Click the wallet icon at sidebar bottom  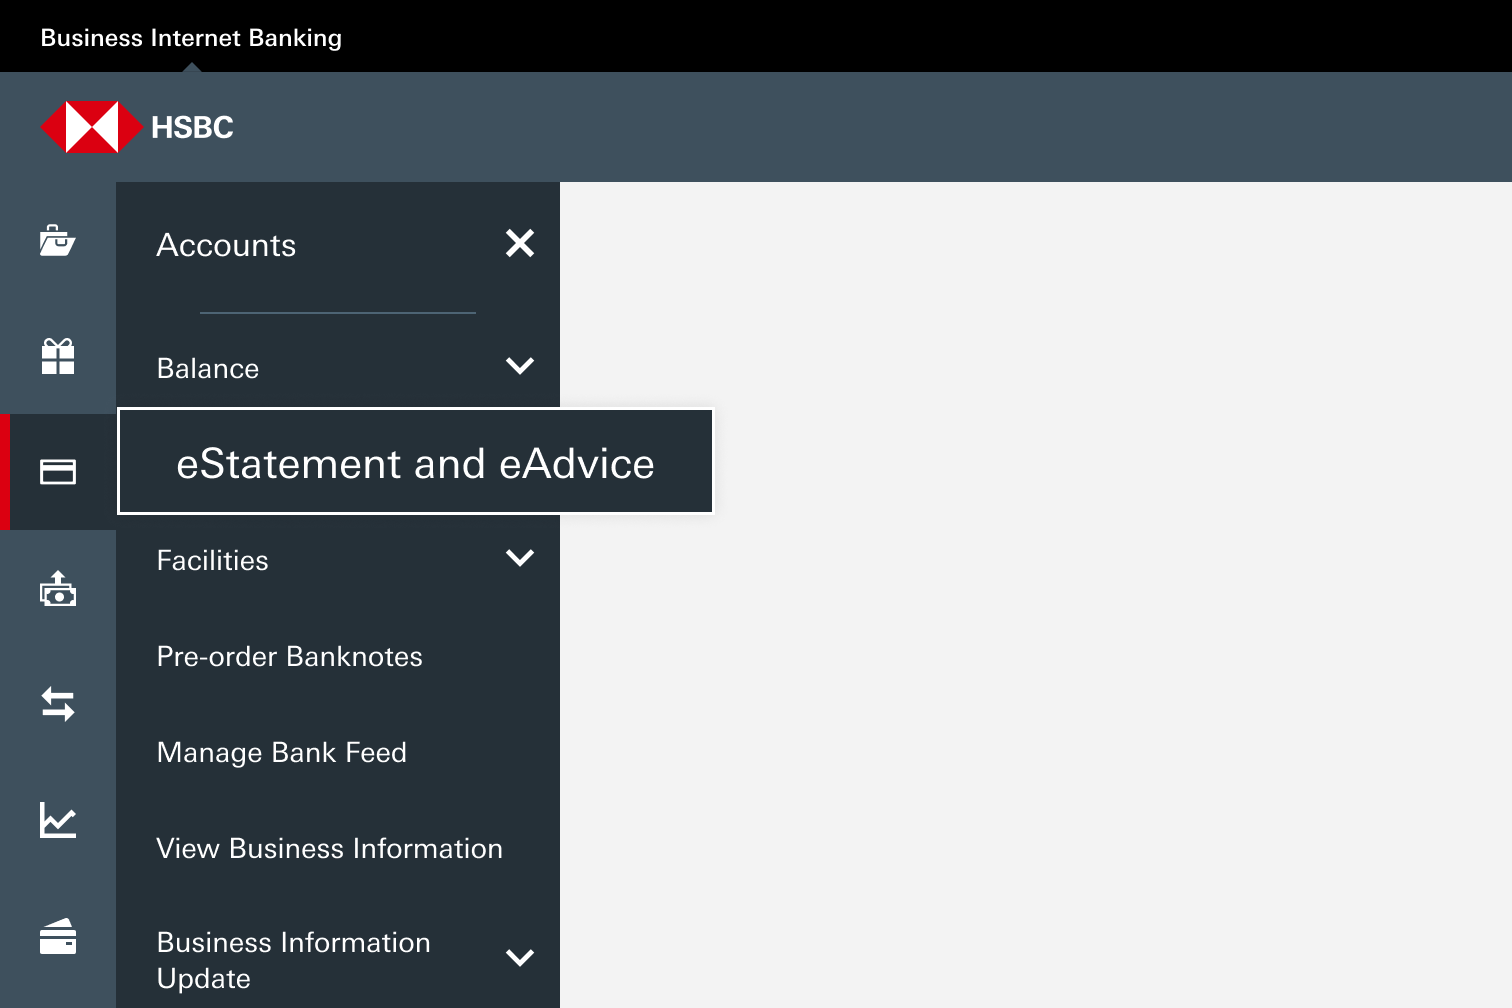click(x=57, y=937)
